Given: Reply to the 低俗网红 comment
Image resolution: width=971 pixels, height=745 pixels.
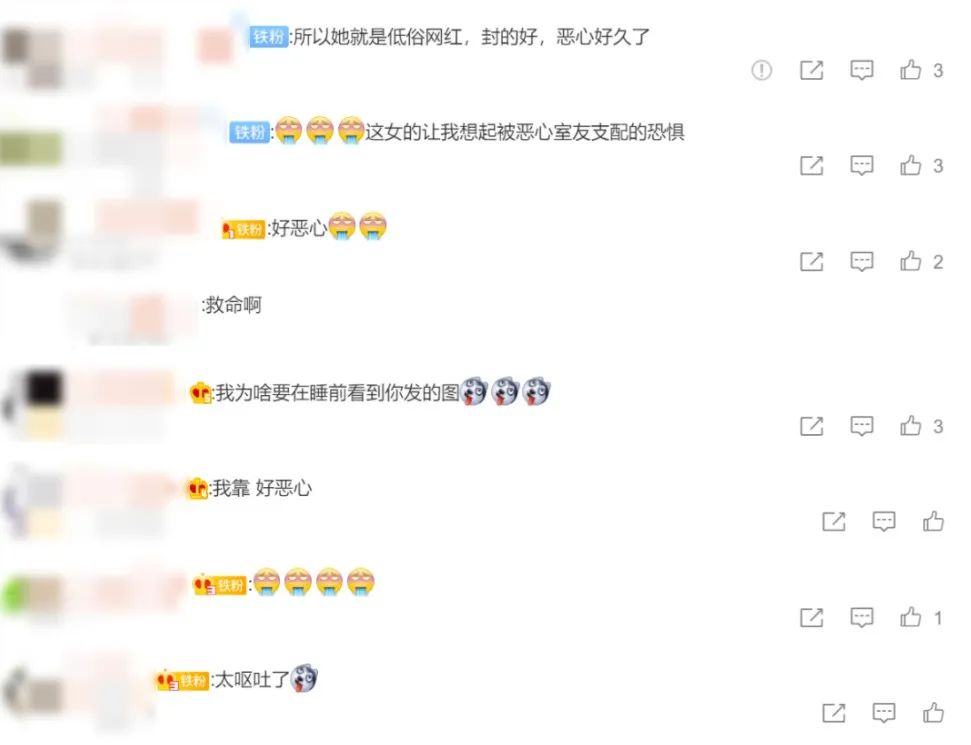Looking at the screenshot, I should pos(861,71).
